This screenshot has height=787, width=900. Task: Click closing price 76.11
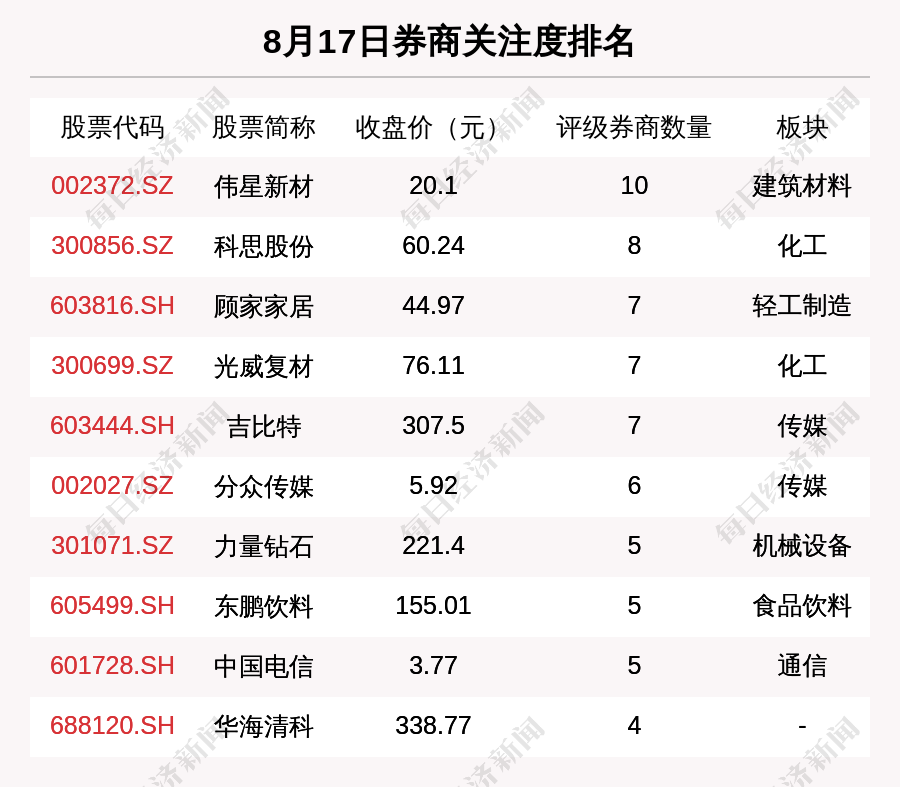(x=433, y=366)
